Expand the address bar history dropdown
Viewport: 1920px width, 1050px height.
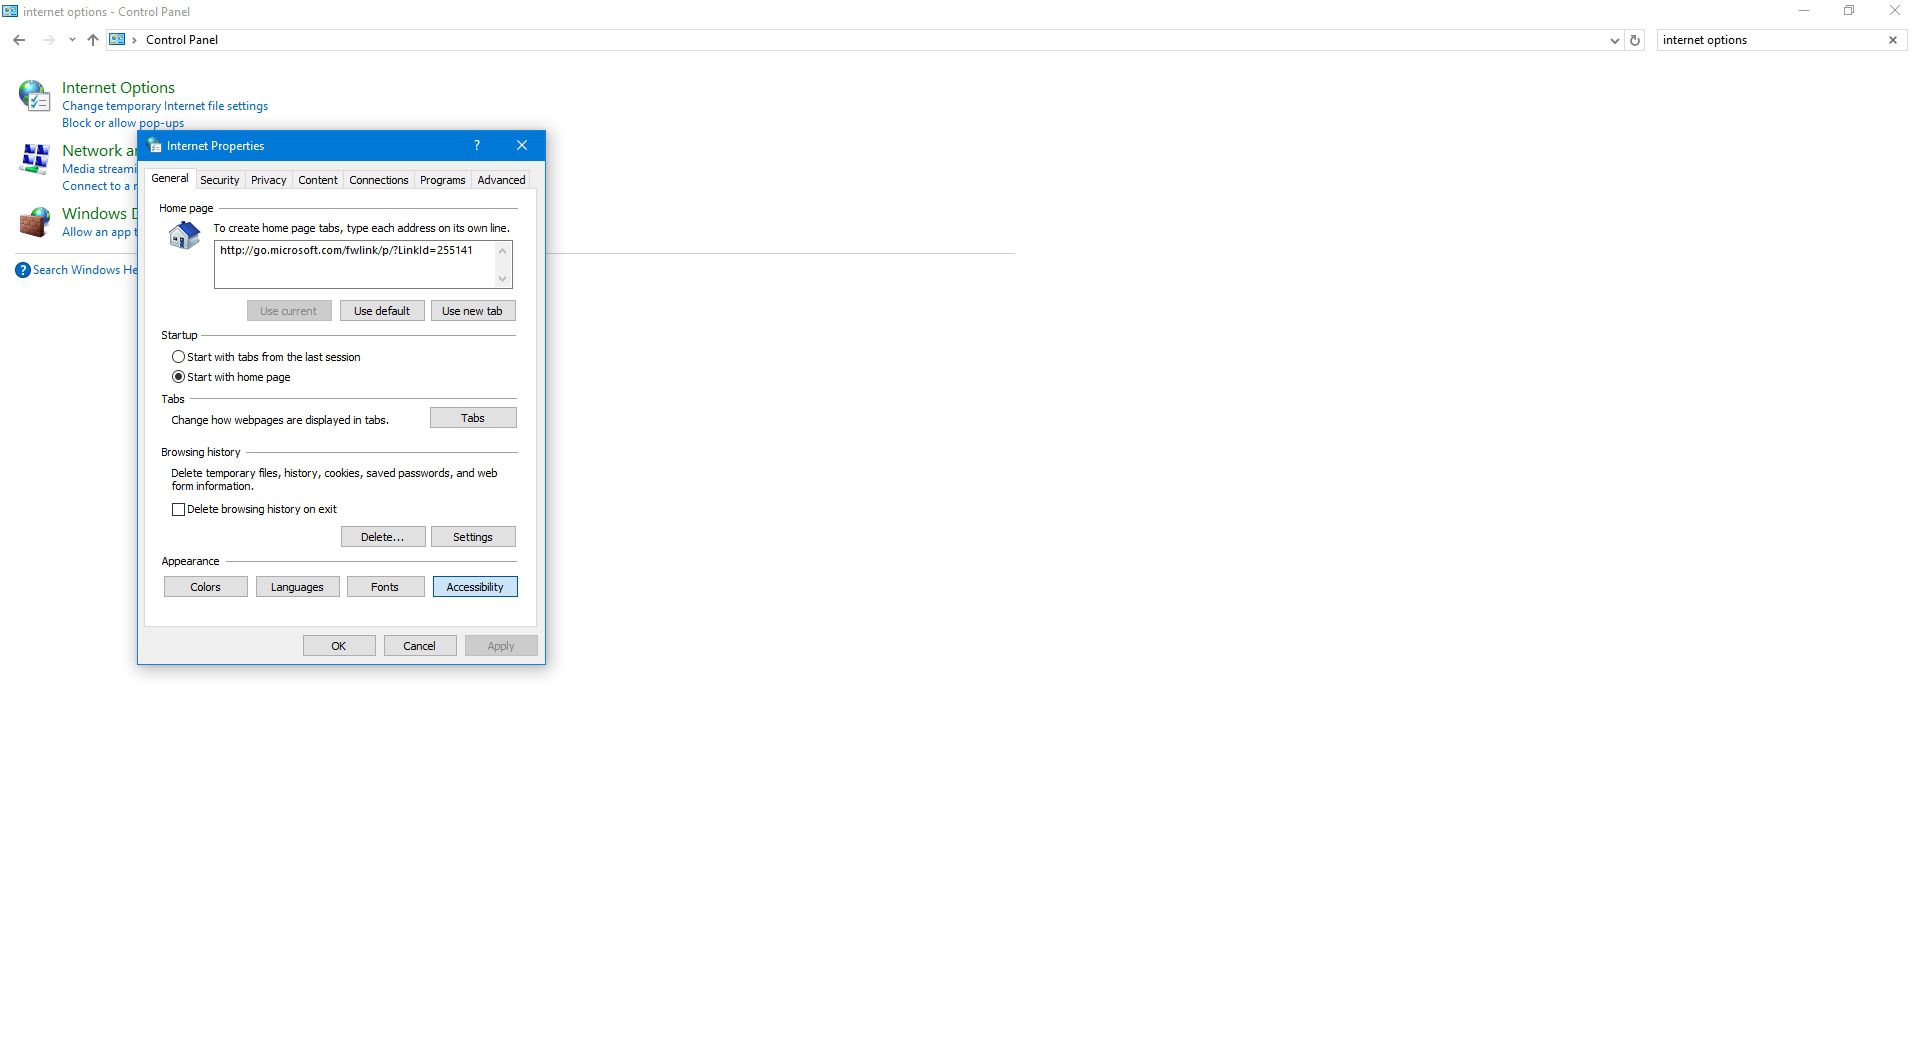pos(1614,40)
